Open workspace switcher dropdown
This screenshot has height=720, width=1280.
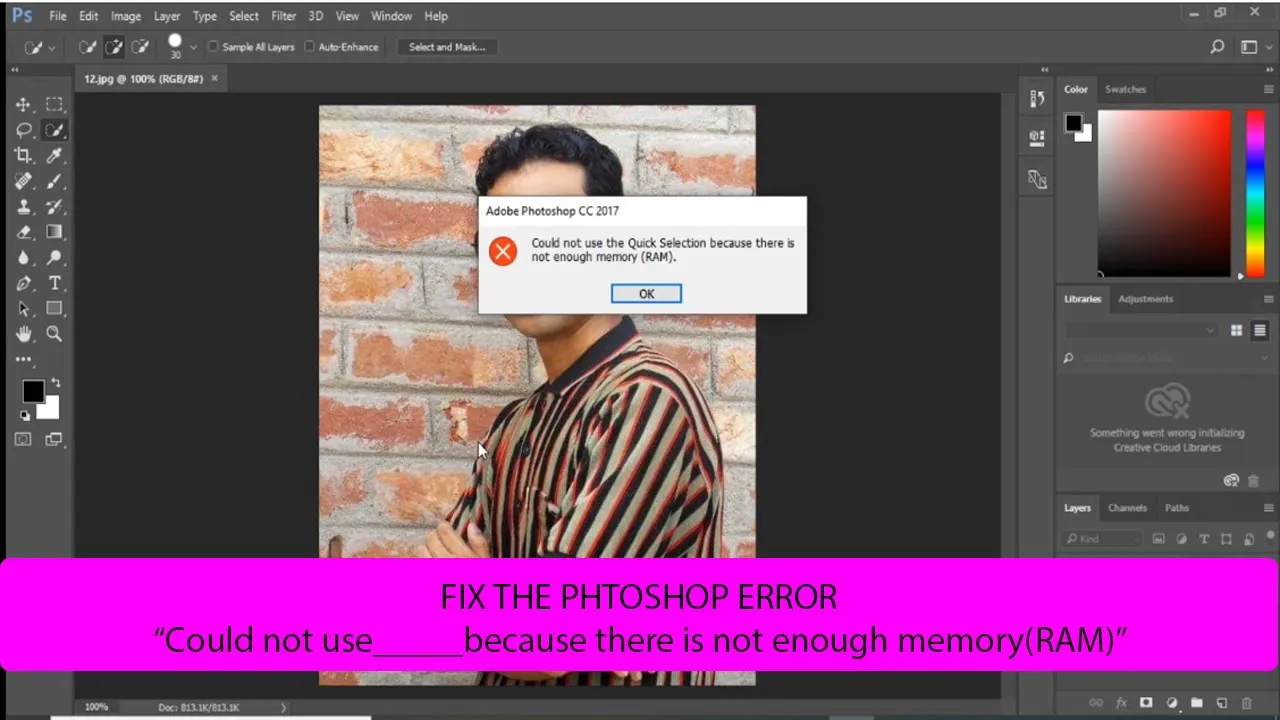[1254, 47]
